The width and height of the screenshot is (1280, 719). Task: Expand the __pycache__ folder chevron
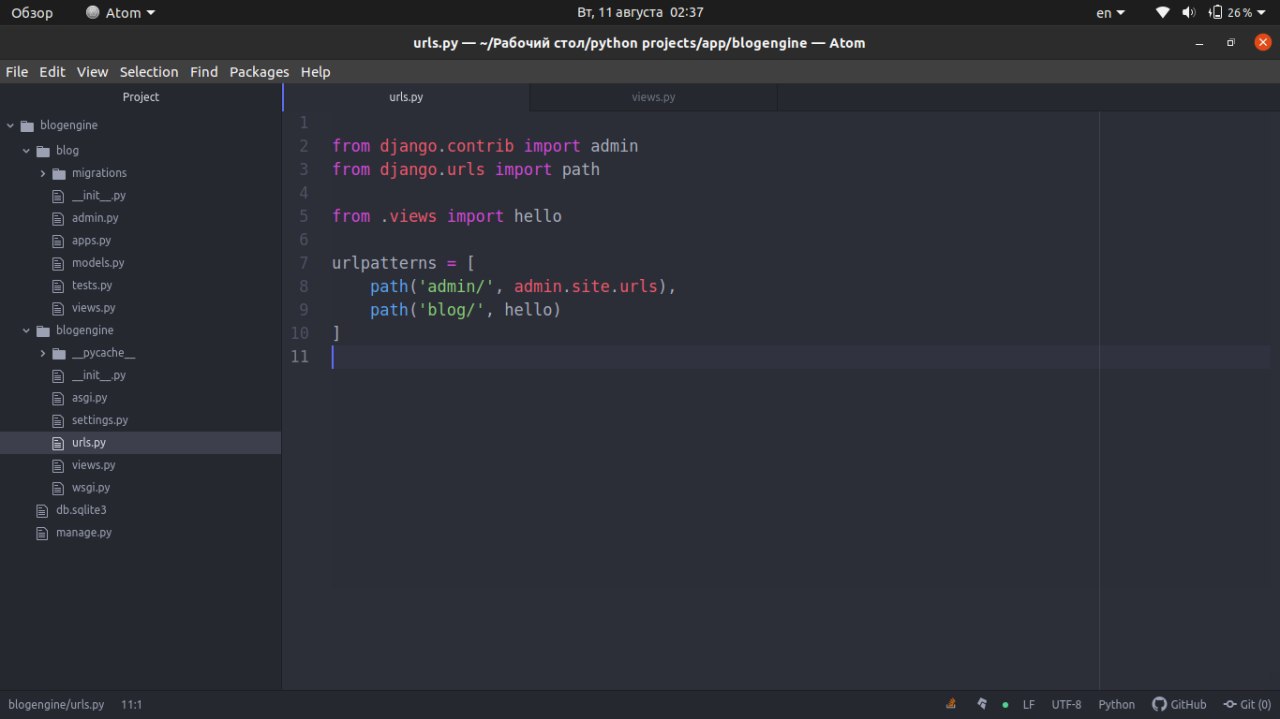click(x=43, y=353)
